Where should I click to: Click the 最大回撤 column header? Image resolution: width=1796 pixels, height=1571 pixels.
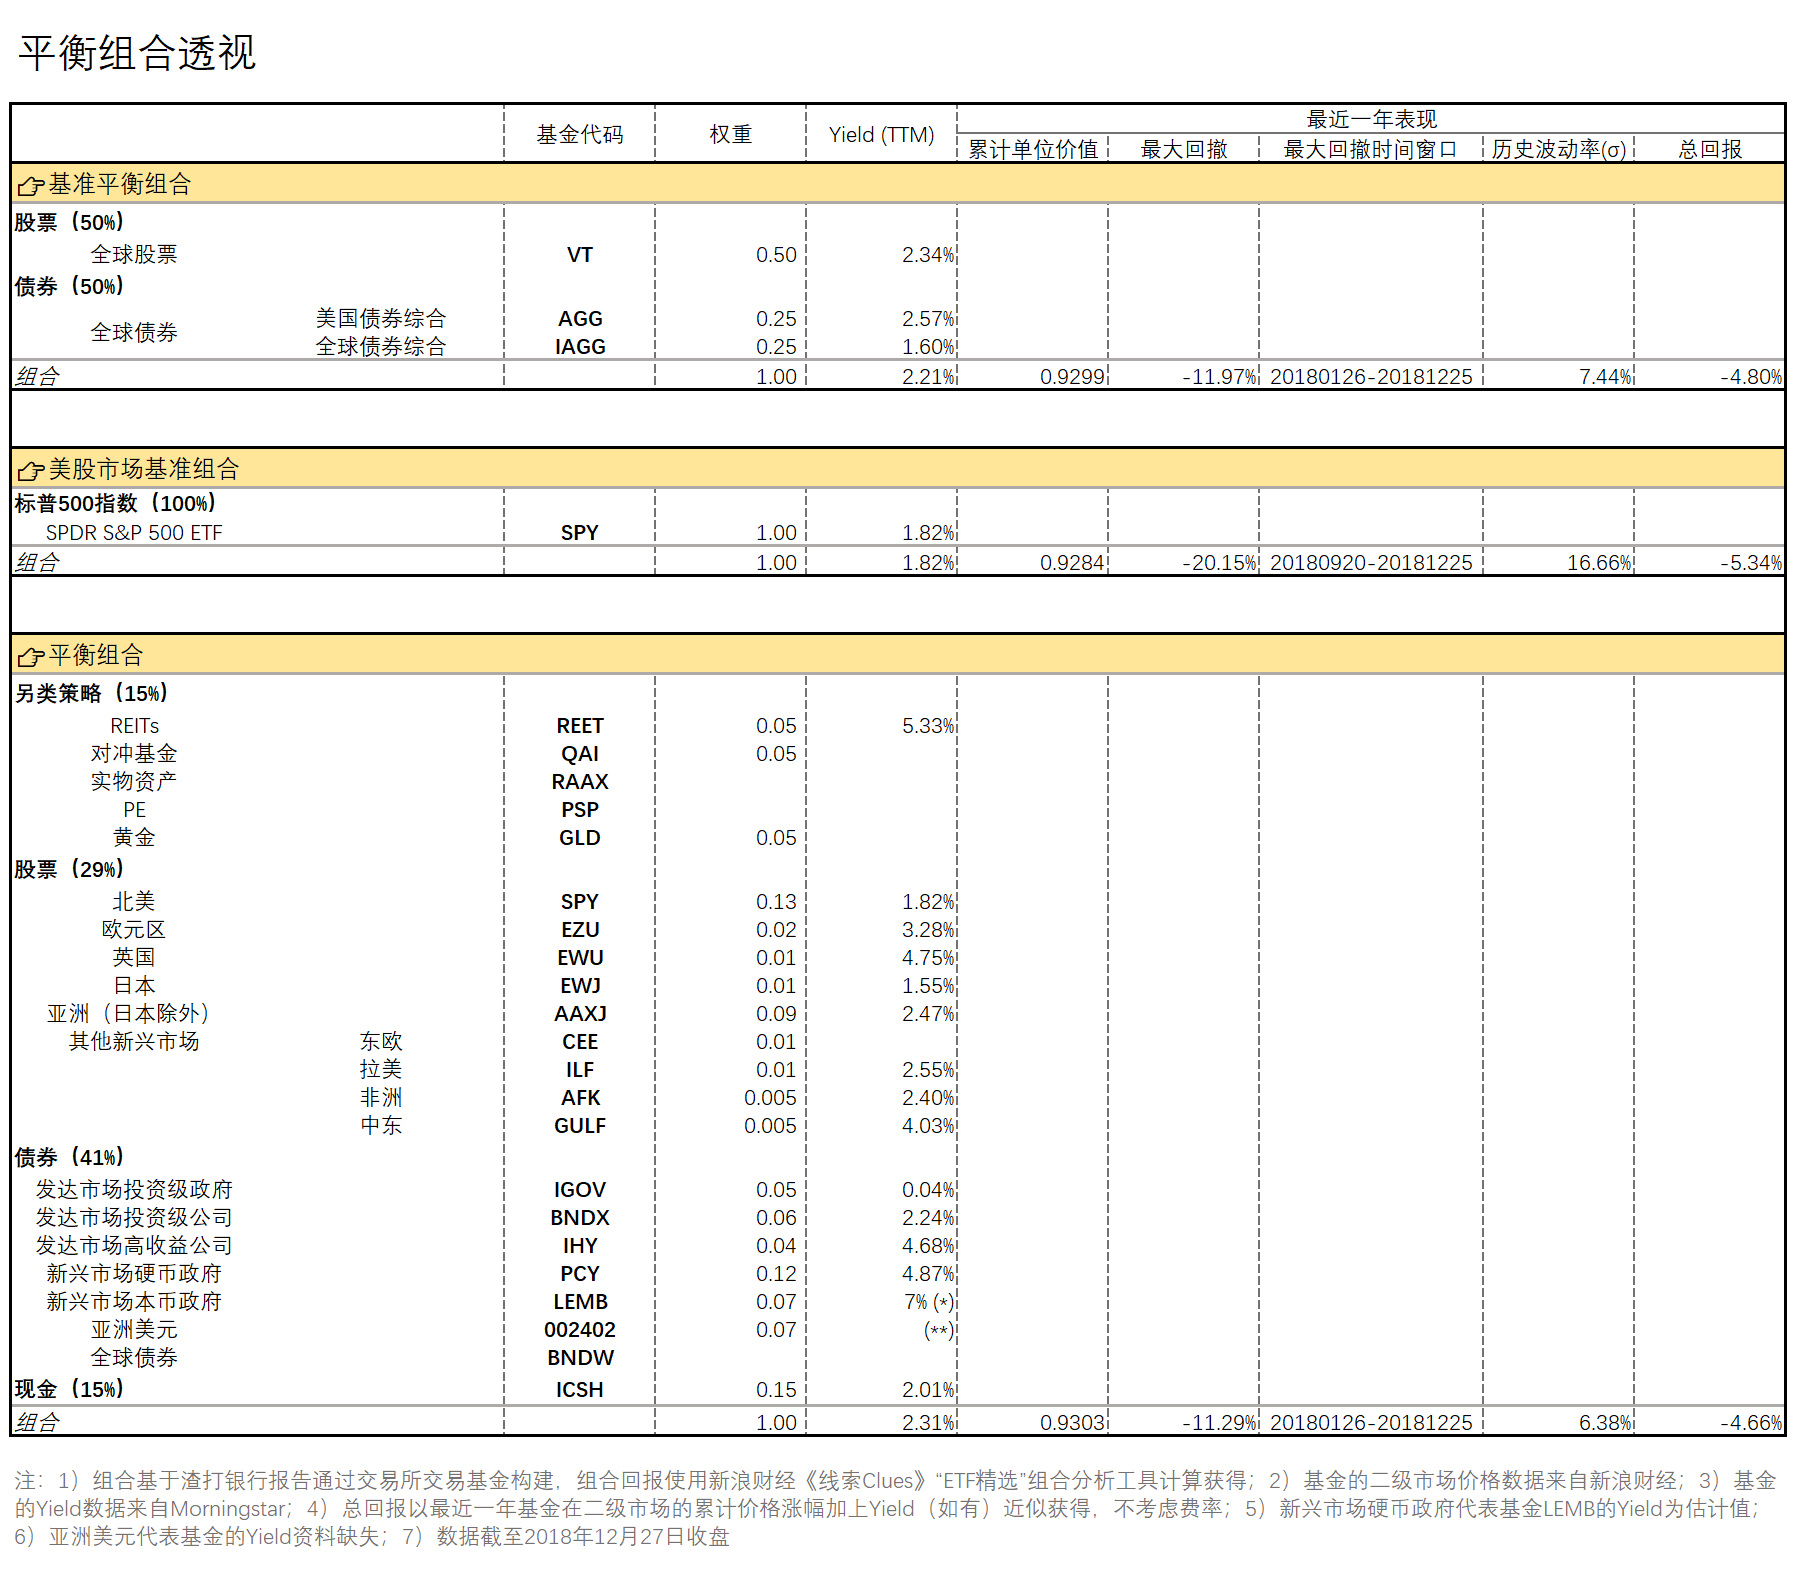(1184, 149)
